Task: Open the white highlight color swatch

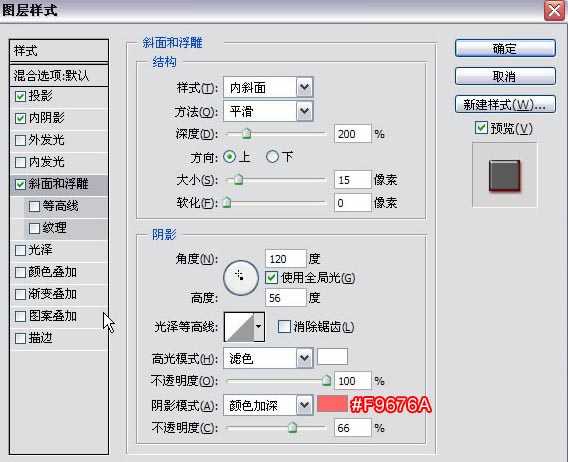Action: click(x=333, y=357)
